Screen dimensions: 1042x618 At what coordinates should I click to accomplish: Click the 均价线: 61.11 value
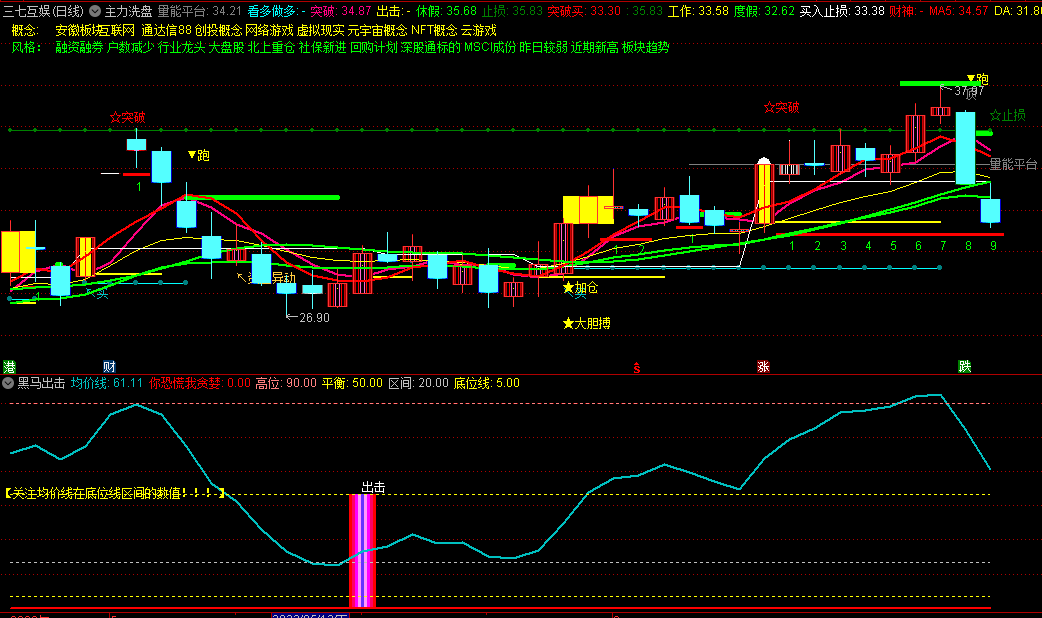[x=107, y=383]
